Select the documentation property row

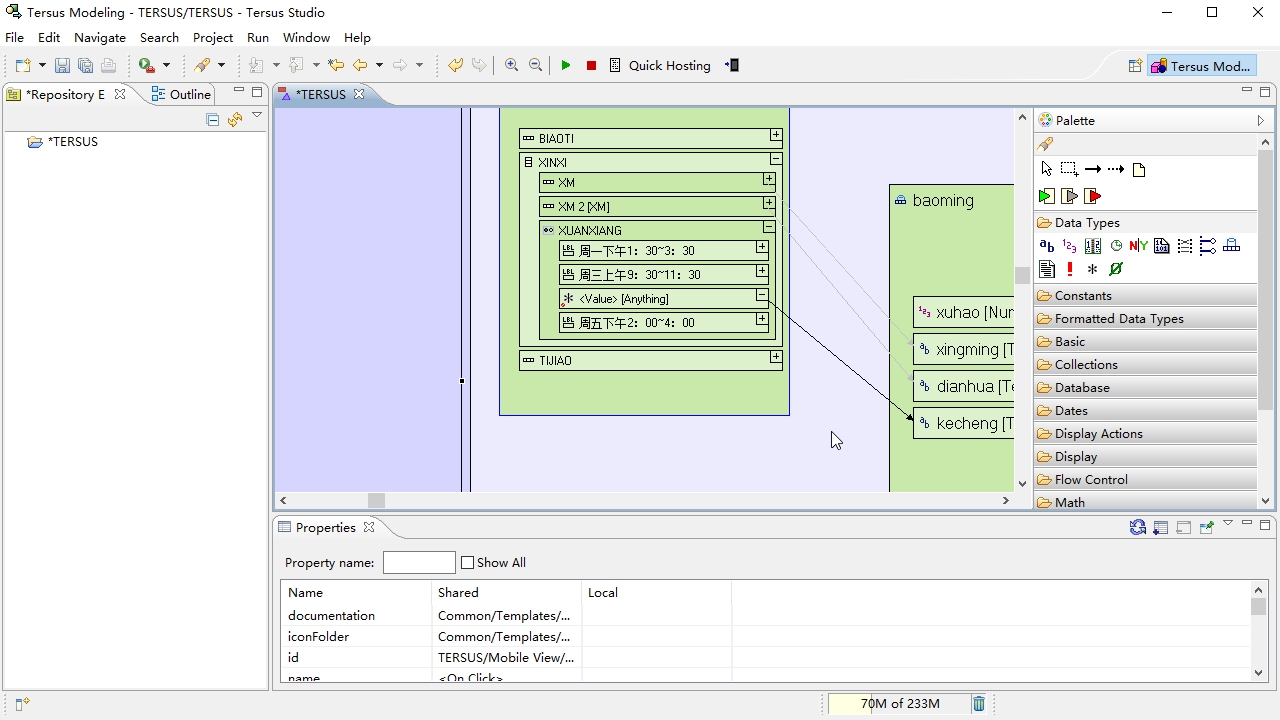[764, 616]
